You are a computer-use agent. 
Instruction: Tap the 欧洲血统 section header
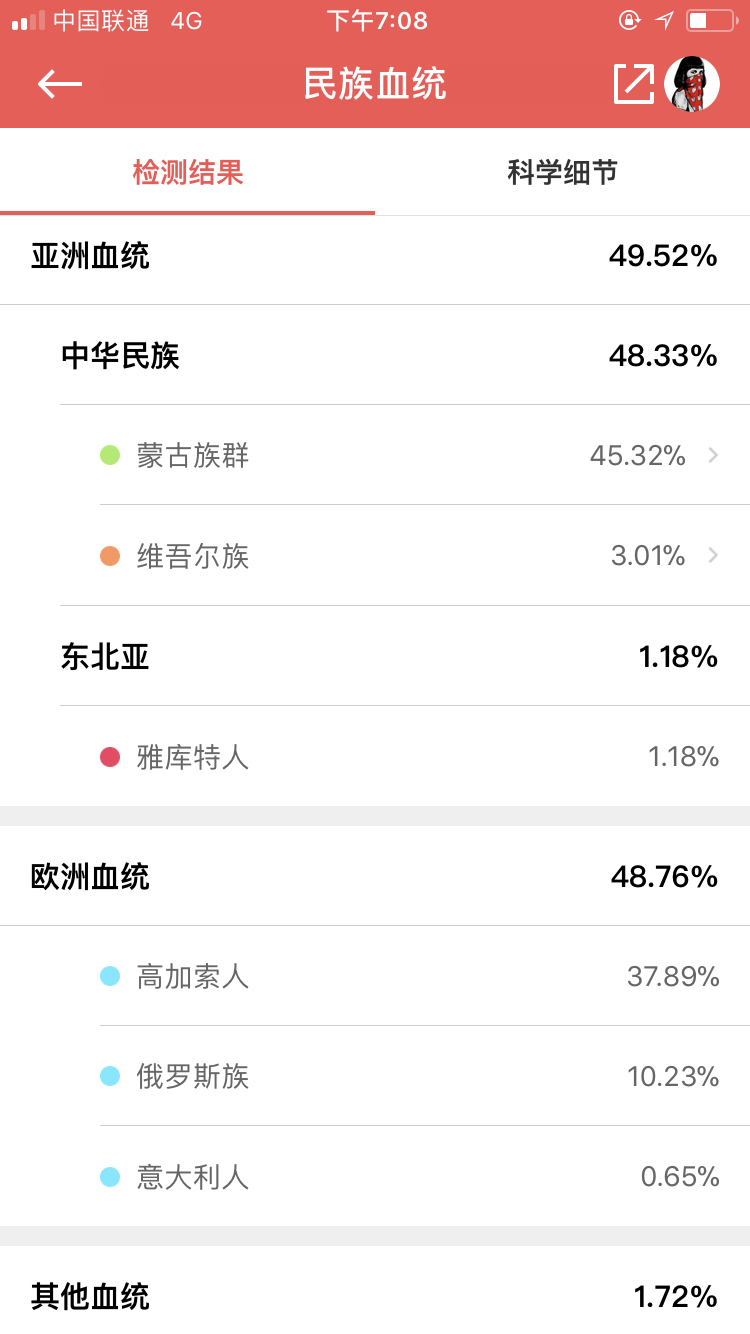[x=90, y=877]
